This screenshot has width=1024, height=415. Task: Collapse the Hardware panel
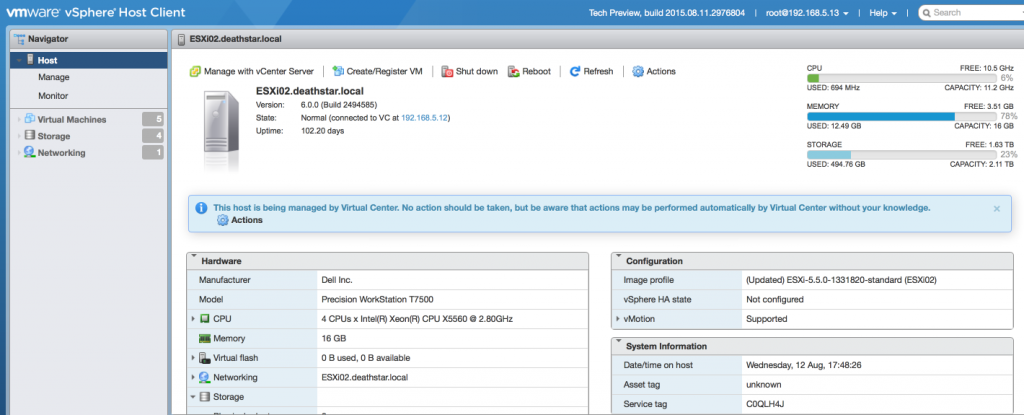pyautogui.click(x=193, y=257)
